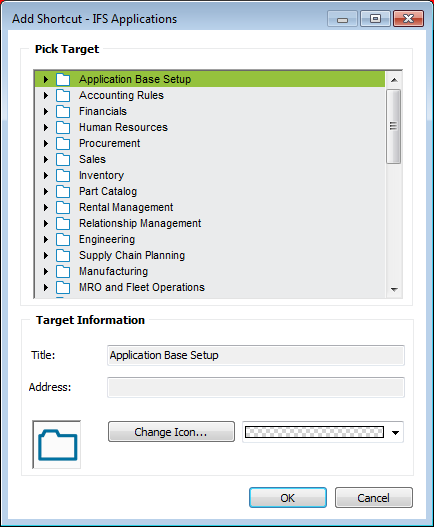
Task: Click the Human Resources folder icon
Action: coord(63,128)
